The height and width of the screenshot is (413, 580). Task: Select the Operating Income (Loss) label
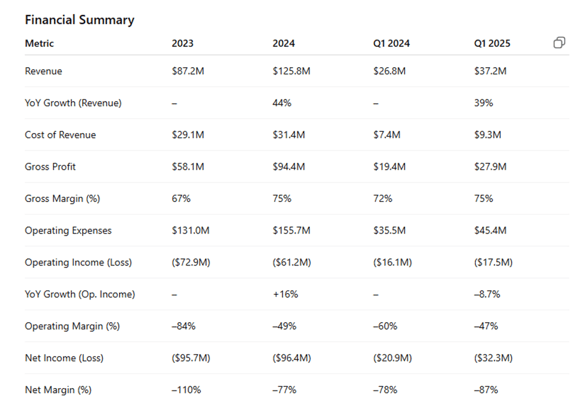(78, 262)
